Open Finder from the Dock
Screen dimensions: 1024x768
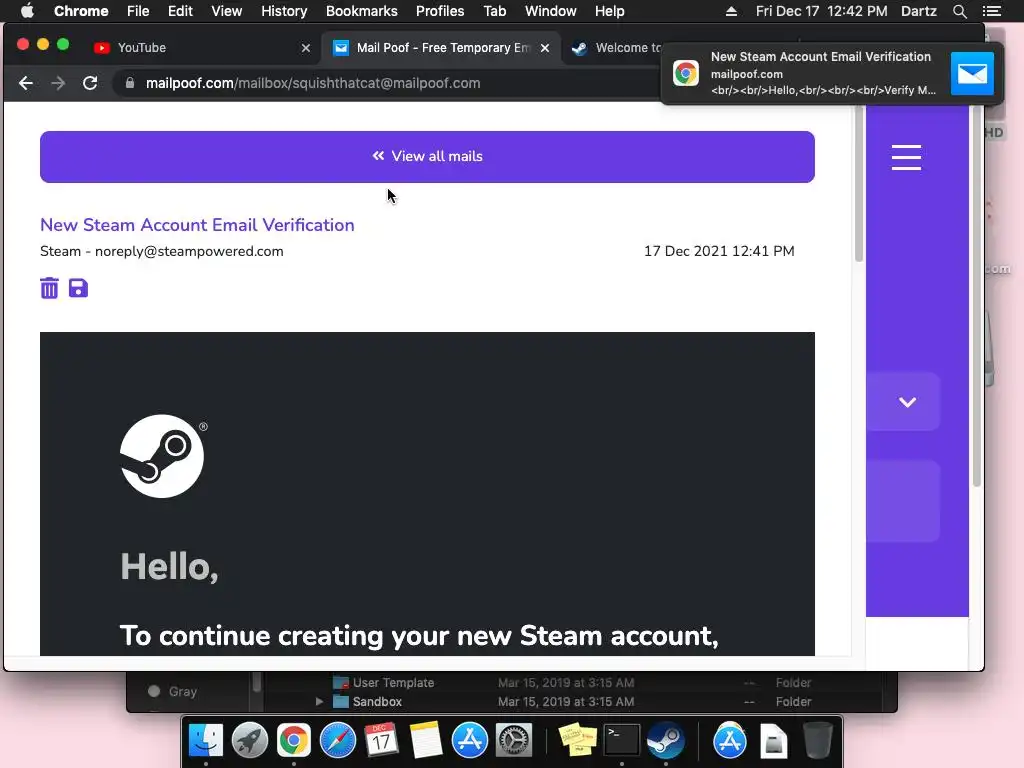tap(206, 741)
